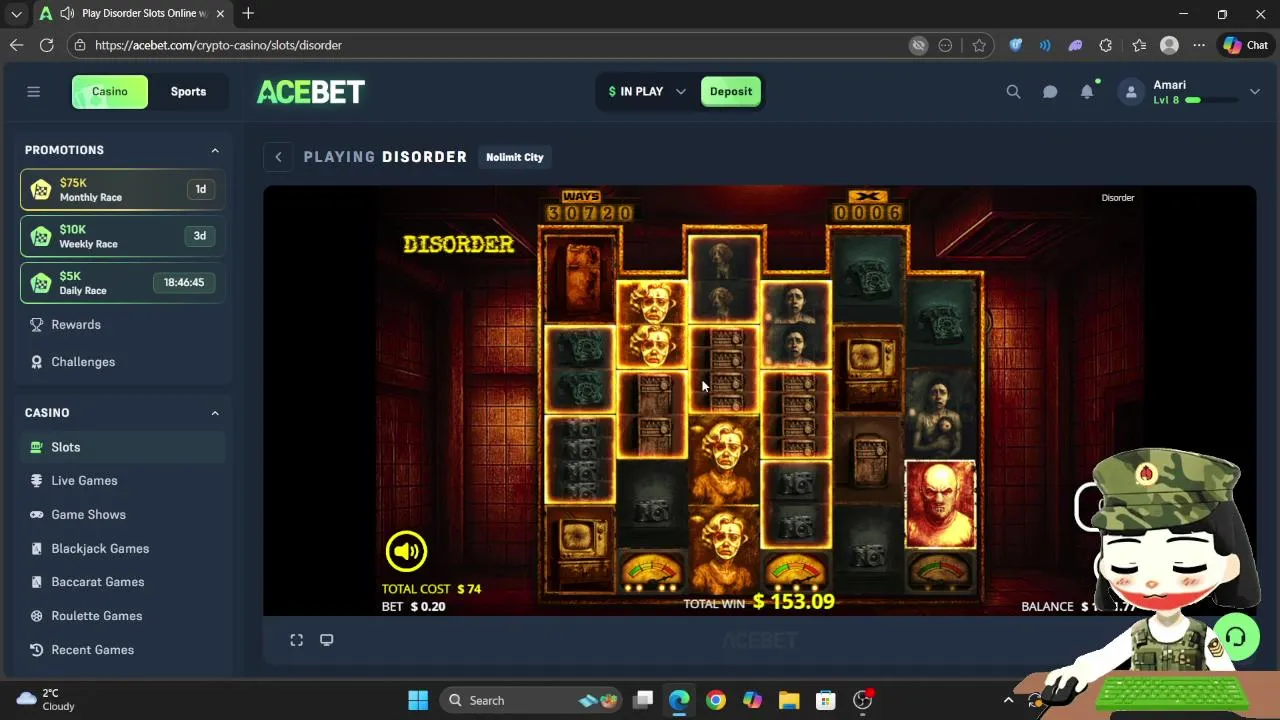Open the weather widget showing 2°C
The image size is (1280, 720).
[x=46, y=700]
